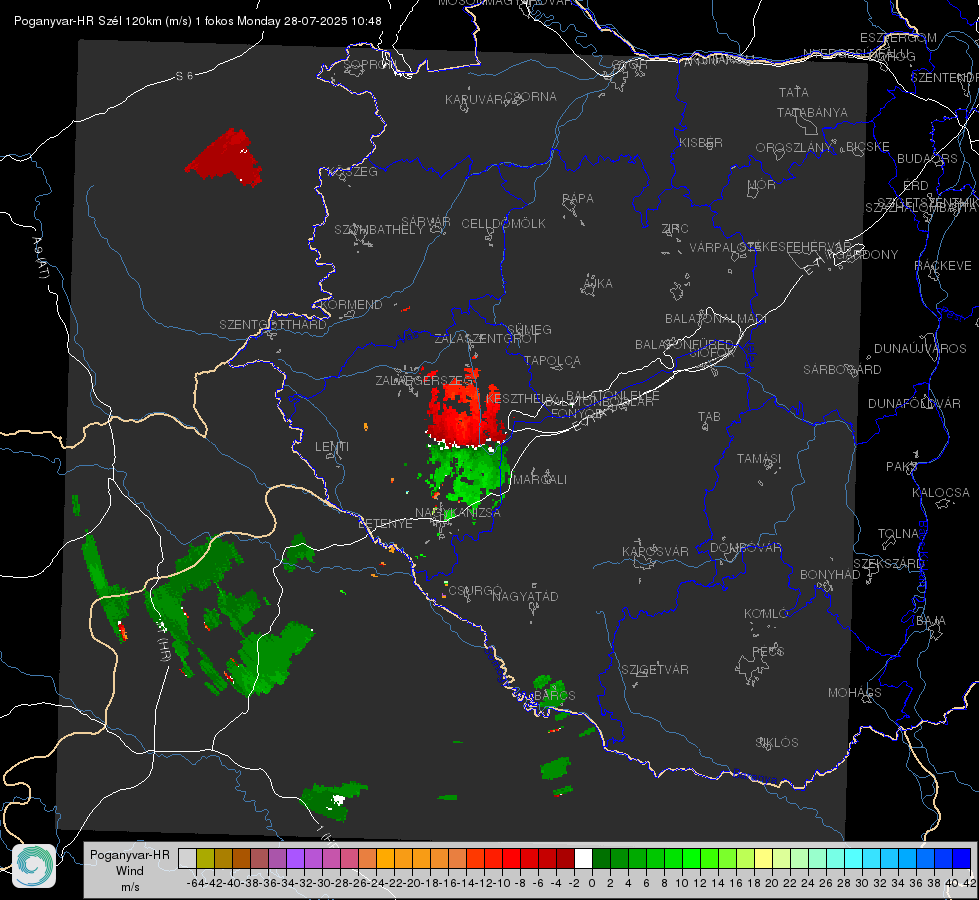This screenshot has height=900, width=979.
Task: Select the CSURGO label
Action: click(x=475, y=591)
